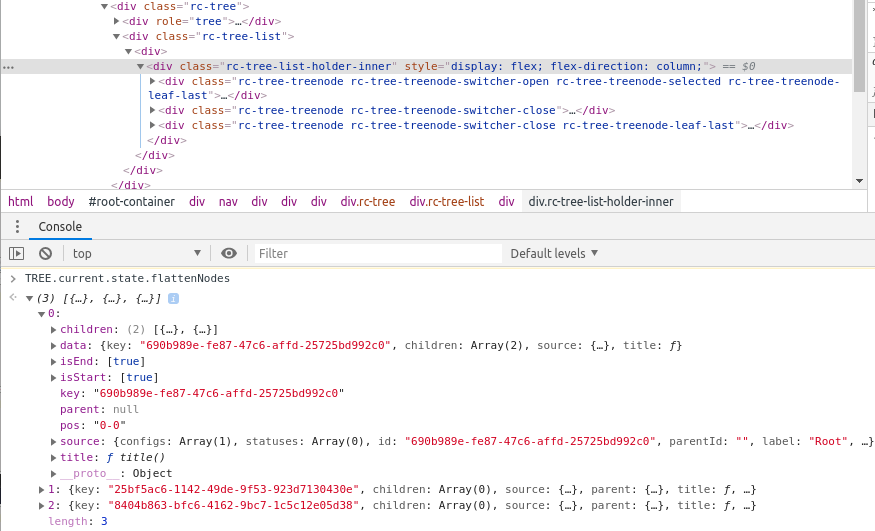Viewport: 875px width, 531px height.
Task: Clear the console with the ban icon
Action: [45, 254]
